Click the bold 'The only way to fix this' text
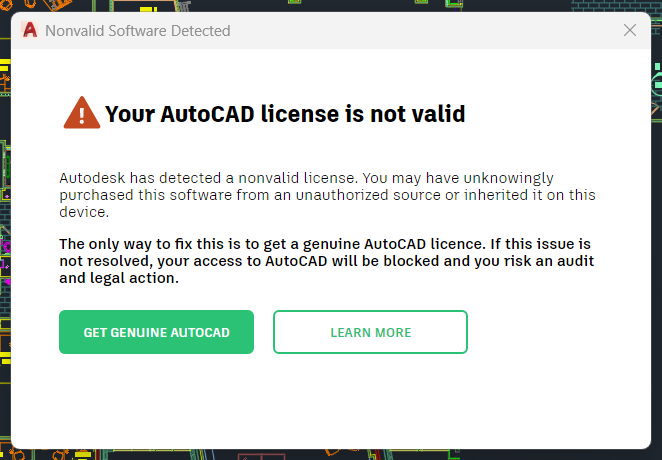Viewport: 662px width, 460px height. pyautogui.click(x=326, y=261)
